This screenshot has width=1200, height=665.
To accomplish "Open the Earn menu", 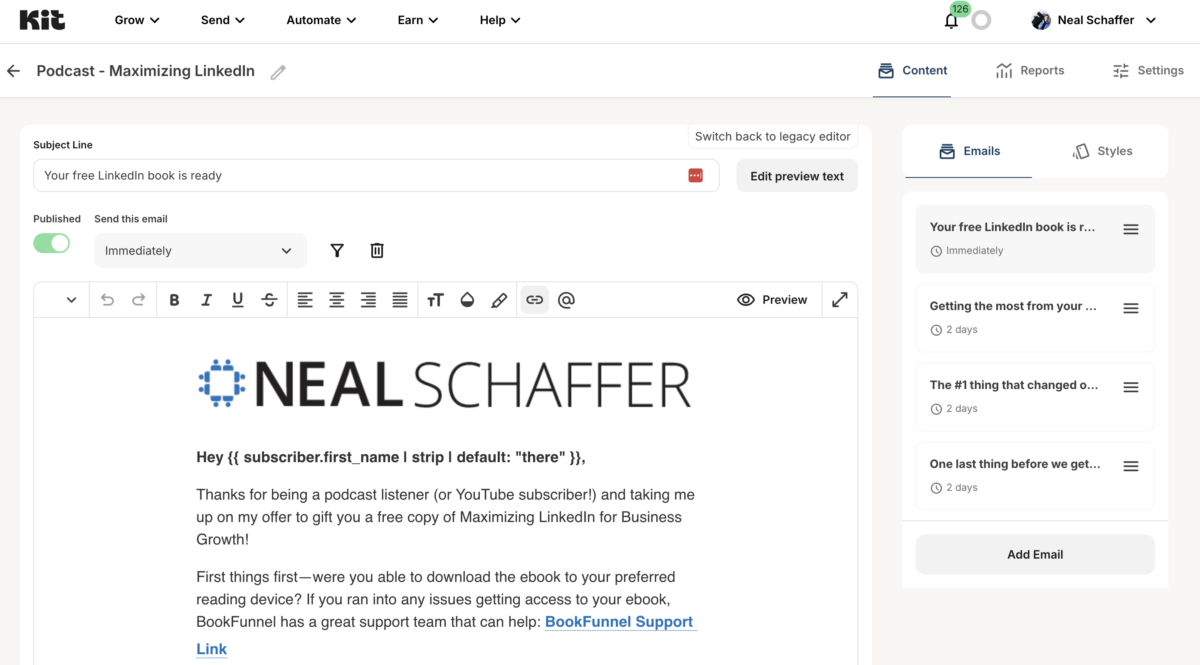I will pos(418,20).
